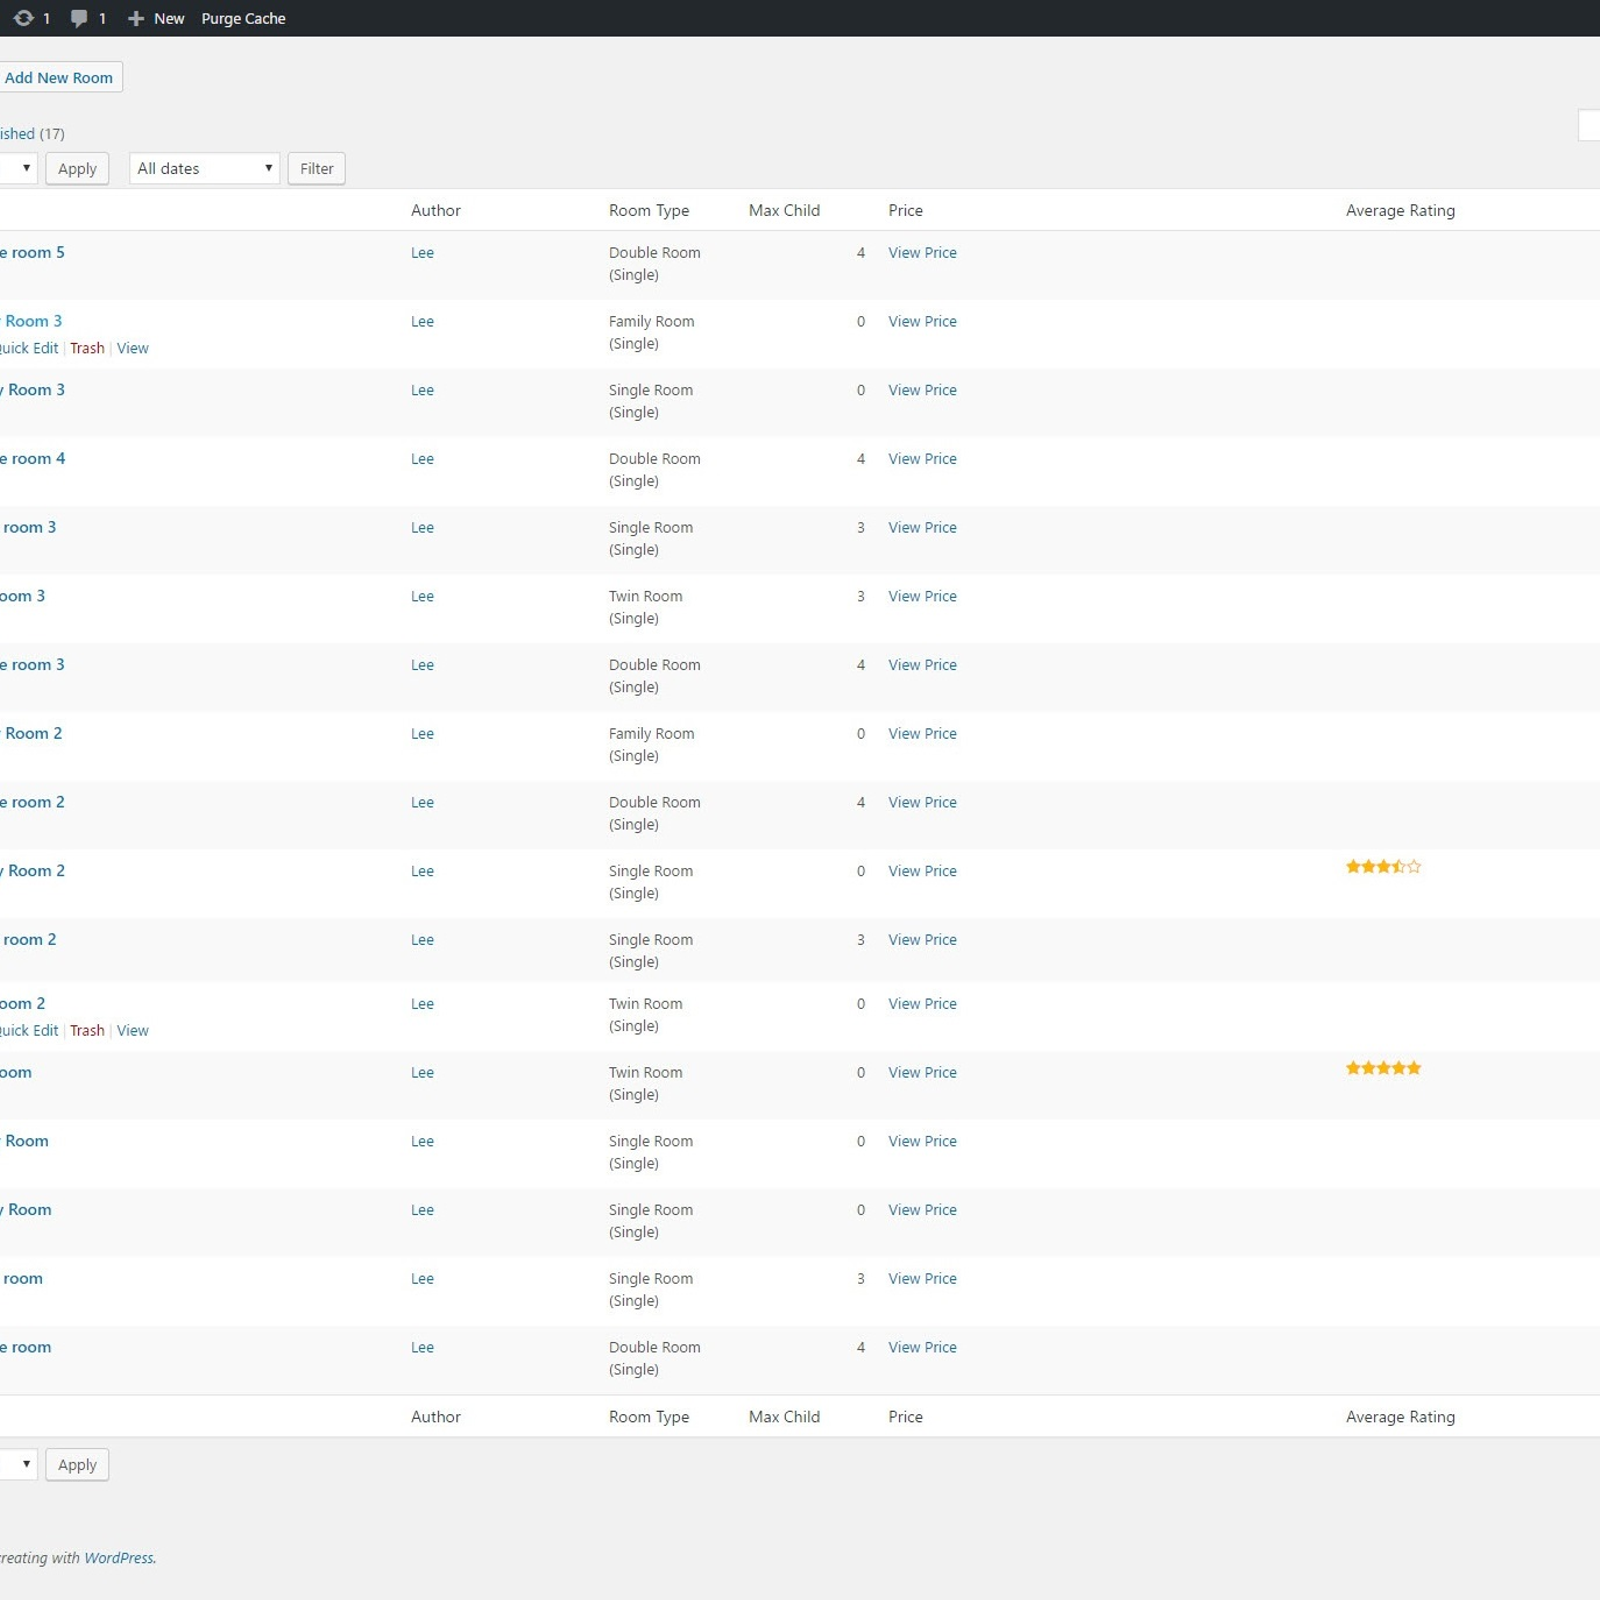
Task: Open View Price for the room 4 row
Action: 922,458
